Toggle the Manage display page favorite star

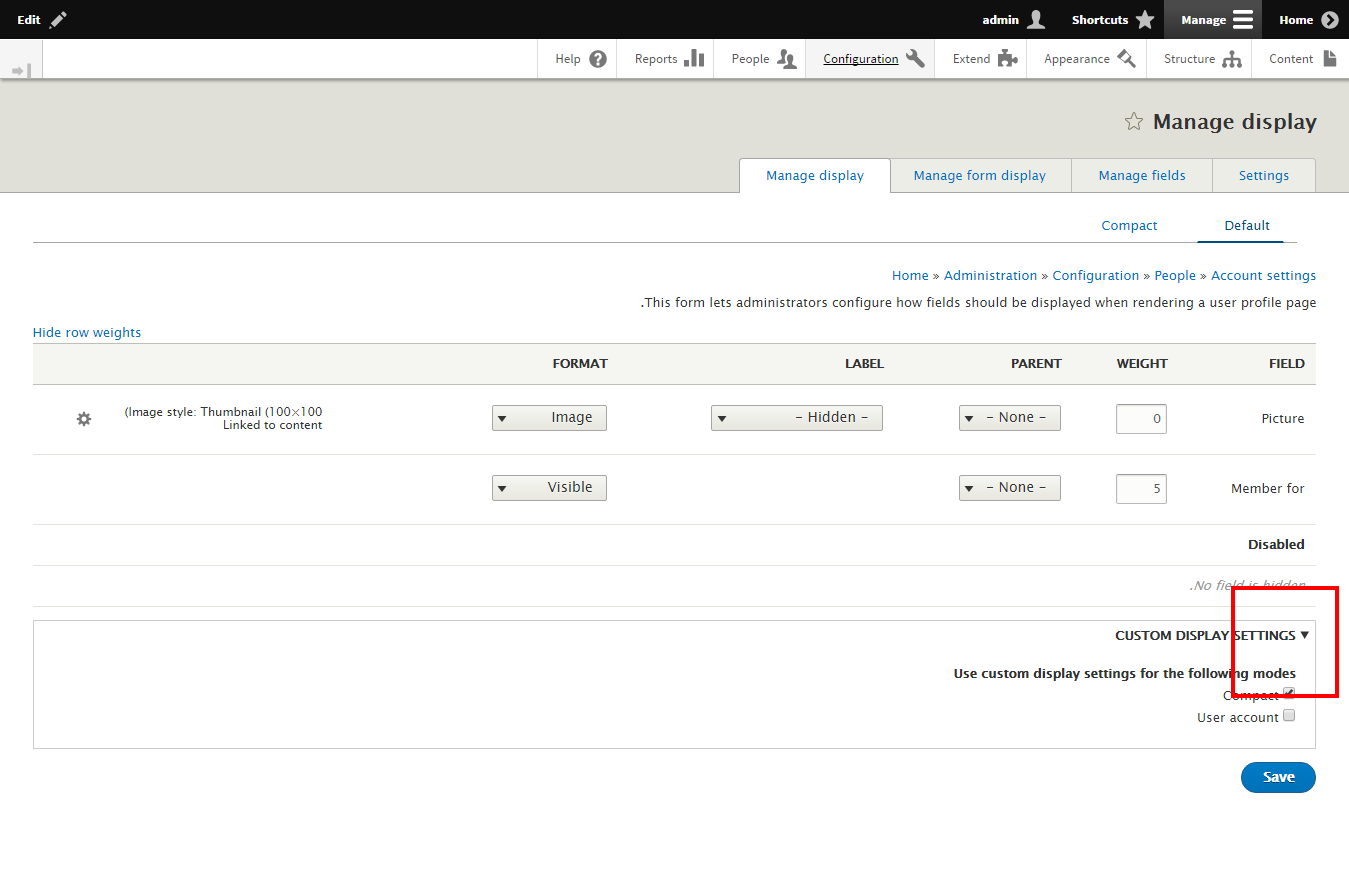tap(1133, 121)
